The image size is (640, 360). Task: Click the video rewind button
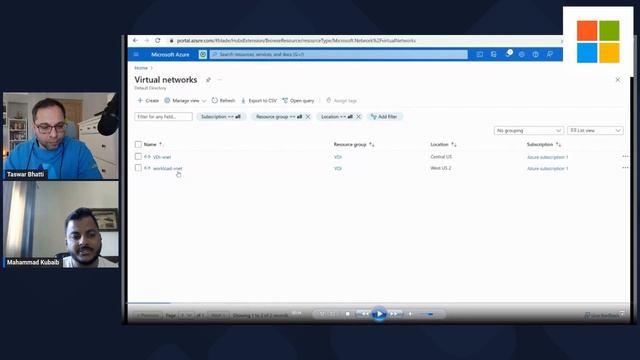[x=364, y=314]
